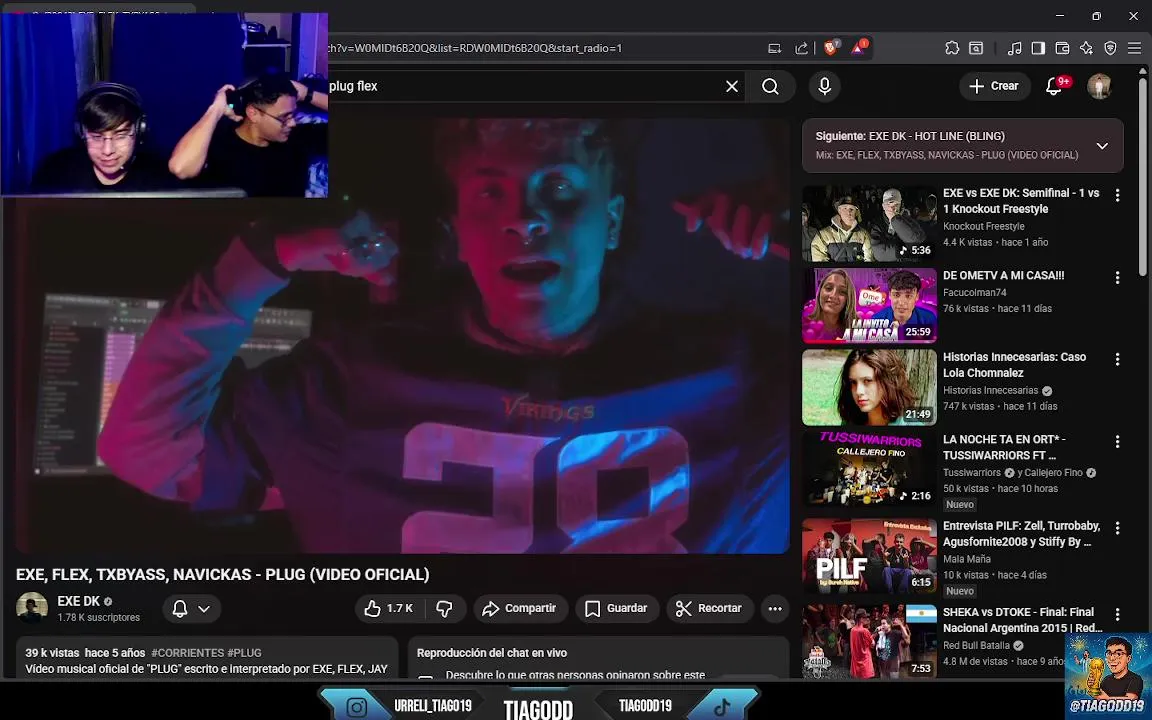Click the YouTube search magnifier button
The image size is (1152, 720).
click(x=770, y=86)
